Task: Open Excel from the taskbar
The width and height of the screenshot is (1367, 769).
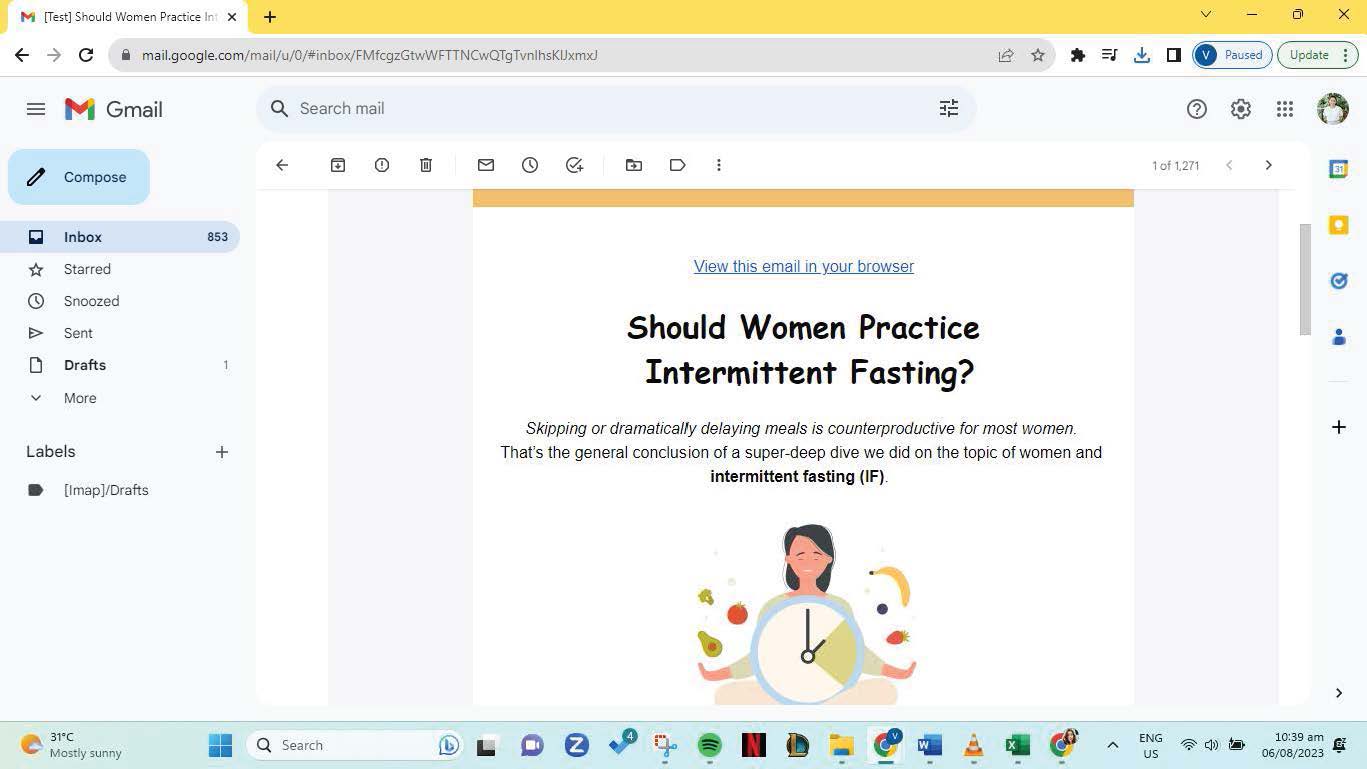Action: (x=1017, y=745)
